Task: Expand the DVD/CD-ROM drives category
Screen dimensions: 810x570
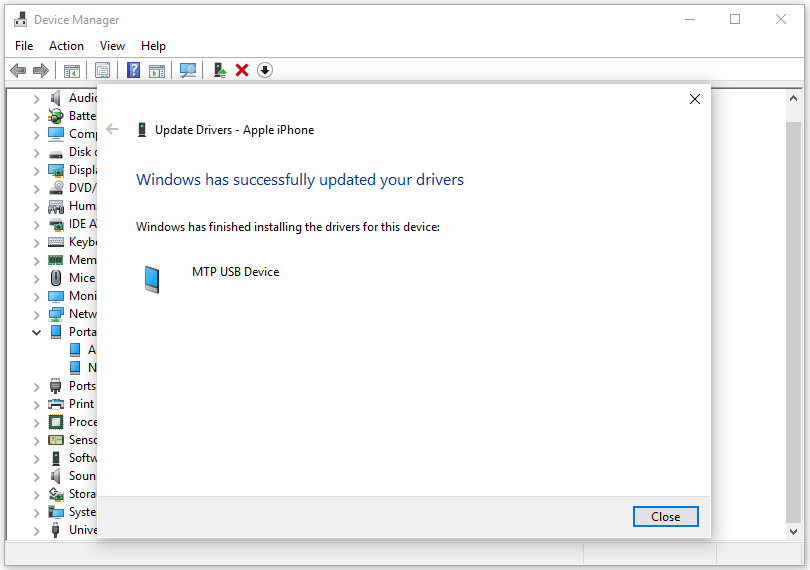Action: (36, 189)
